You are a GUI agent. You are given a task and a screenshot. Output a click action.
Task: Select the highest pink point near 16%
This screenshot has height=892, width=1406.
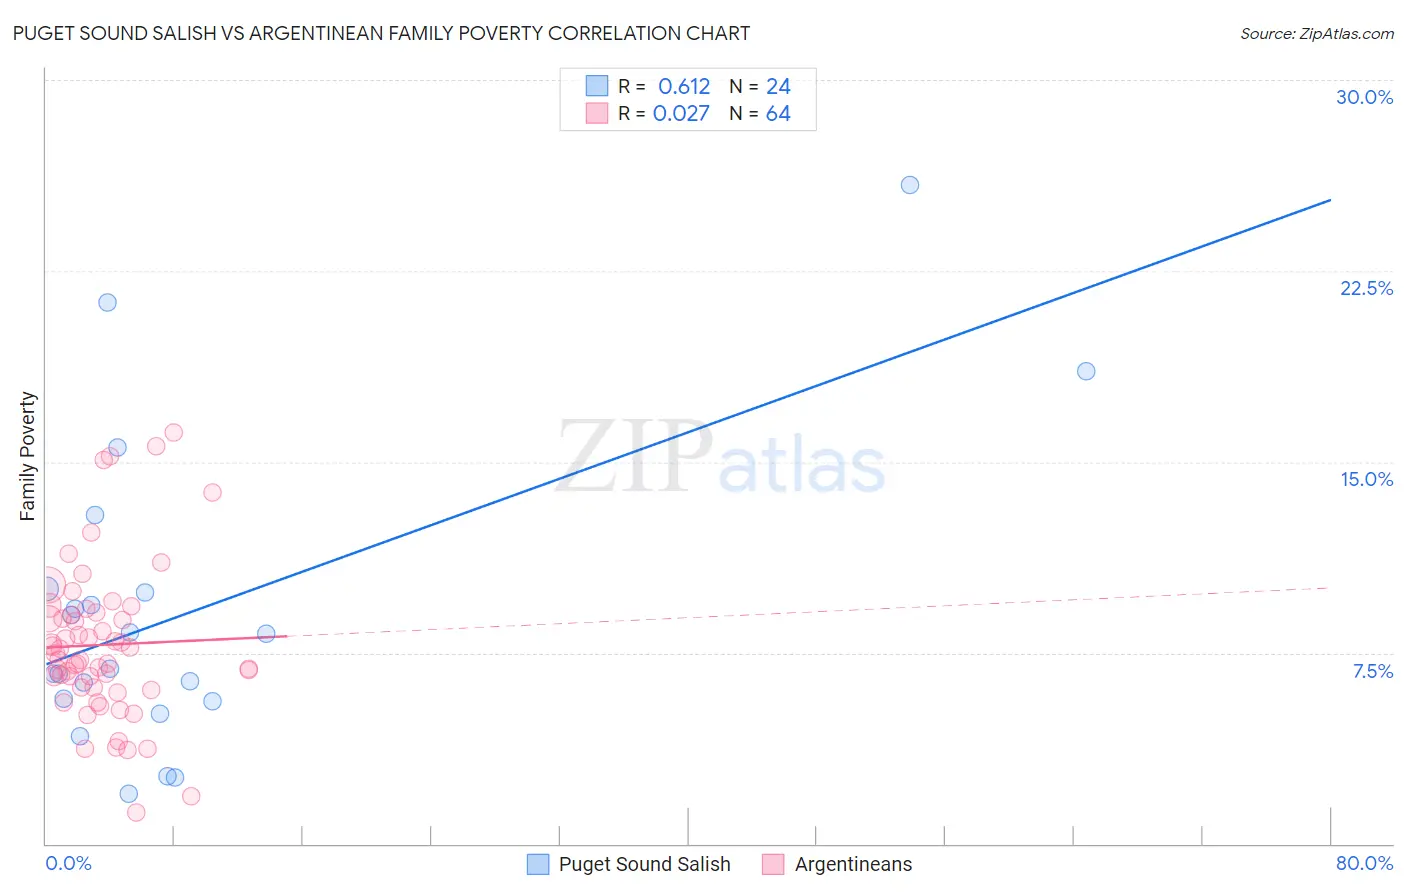(x=174, y=433)
